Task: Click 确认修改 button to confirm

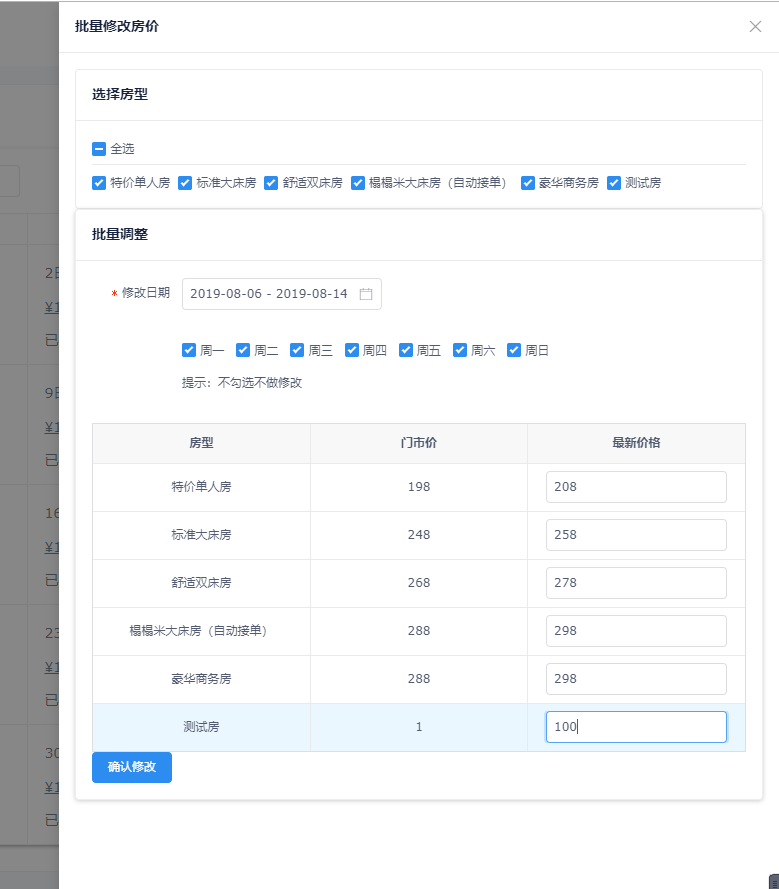Action: (x=132, y=767)
